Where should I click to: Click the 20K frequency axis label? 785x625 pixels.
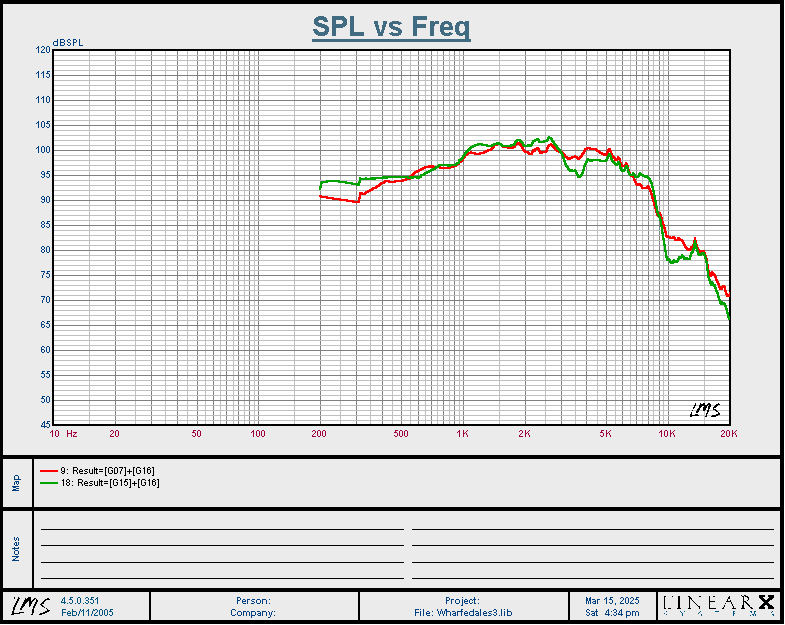coord(729,434)
